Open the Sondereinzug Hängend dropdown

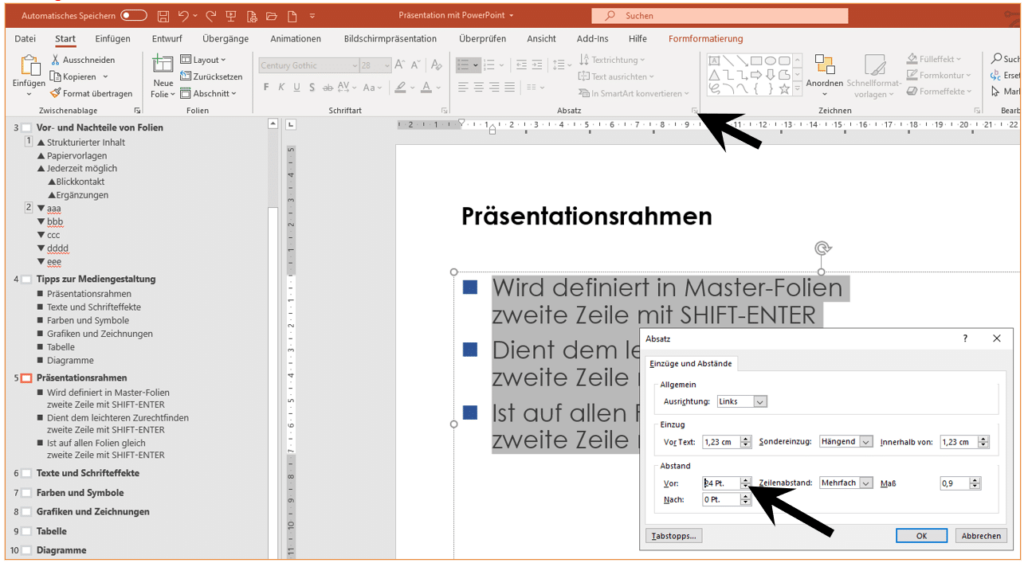866,442
